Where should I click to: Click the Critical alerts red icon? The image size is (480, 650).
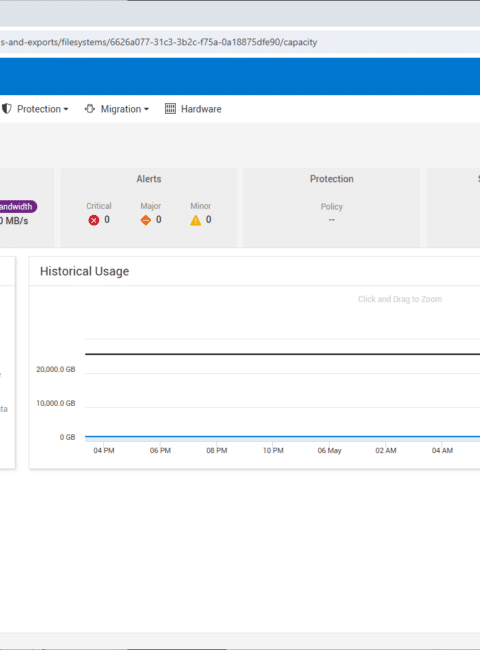coord(94,220)
